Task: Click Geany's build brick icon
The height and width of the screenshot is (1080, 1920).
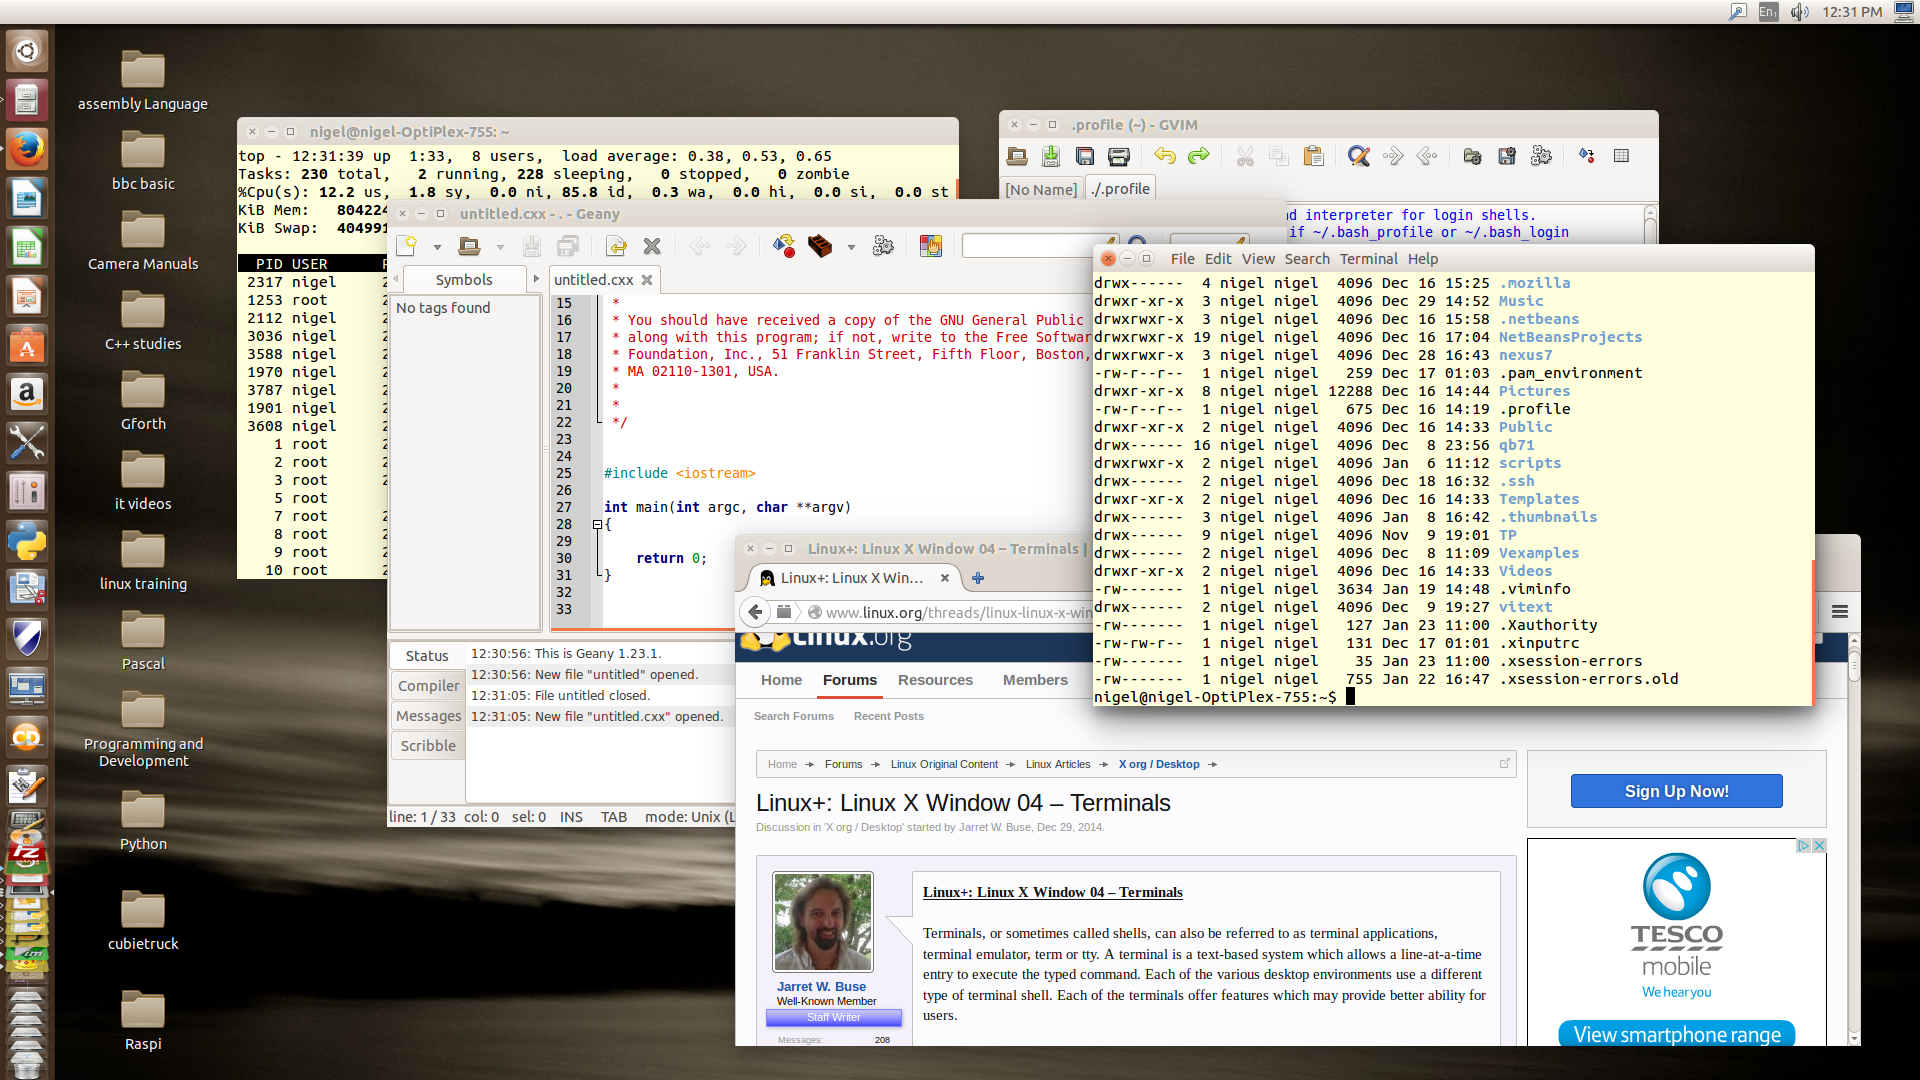Action: point(820,246)
